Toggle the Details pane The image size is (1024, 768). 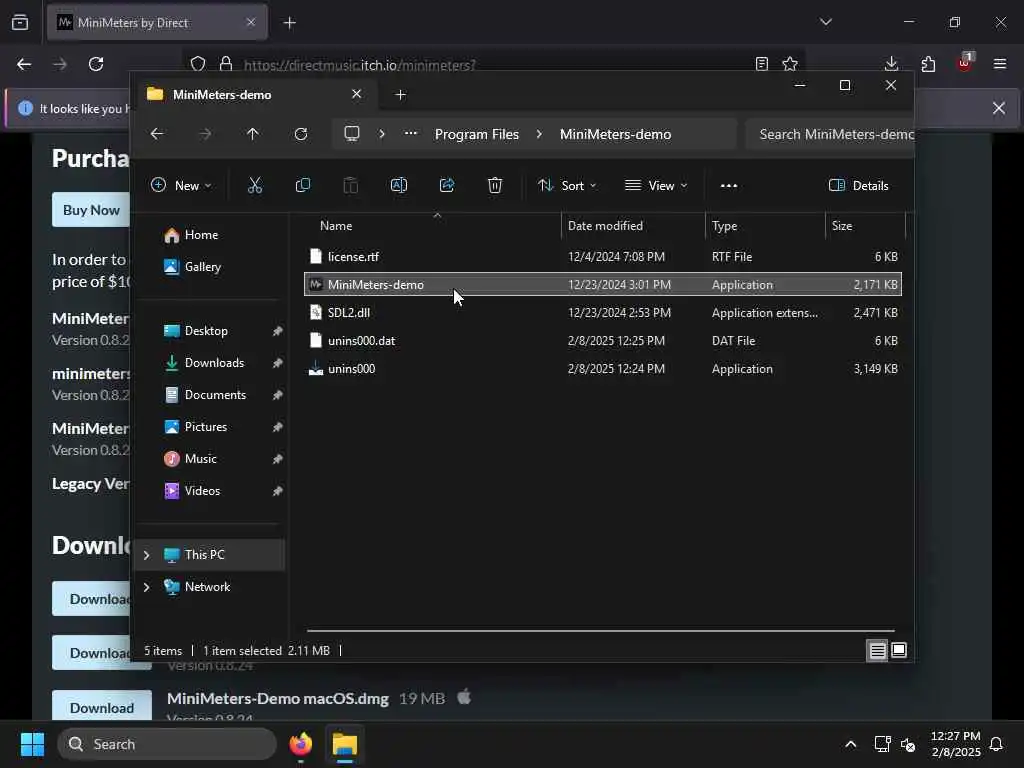click(x=858, y=185)
